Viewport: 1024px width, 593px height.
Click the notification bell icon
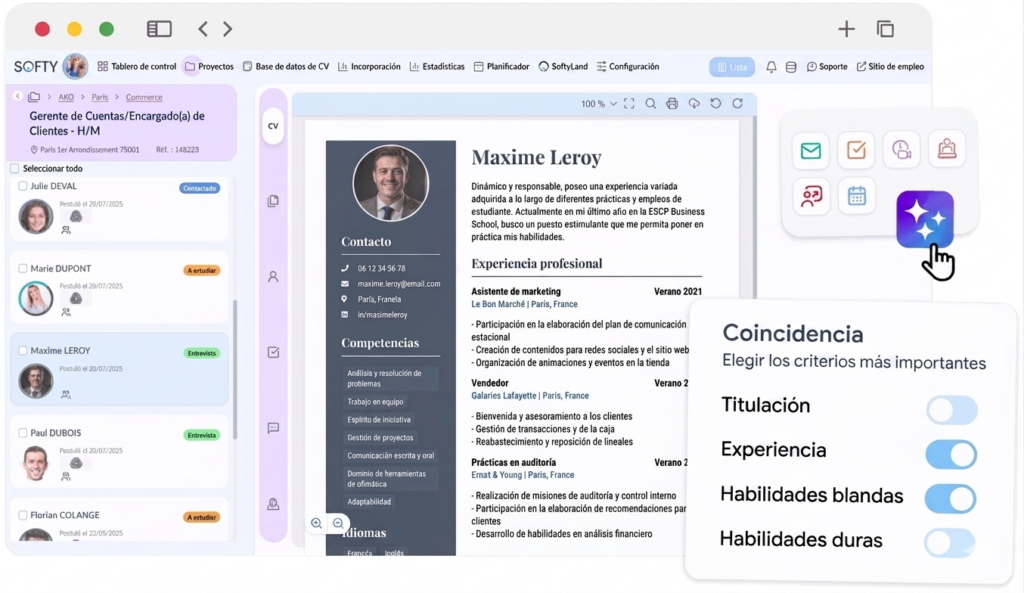[x=771, y=67]
